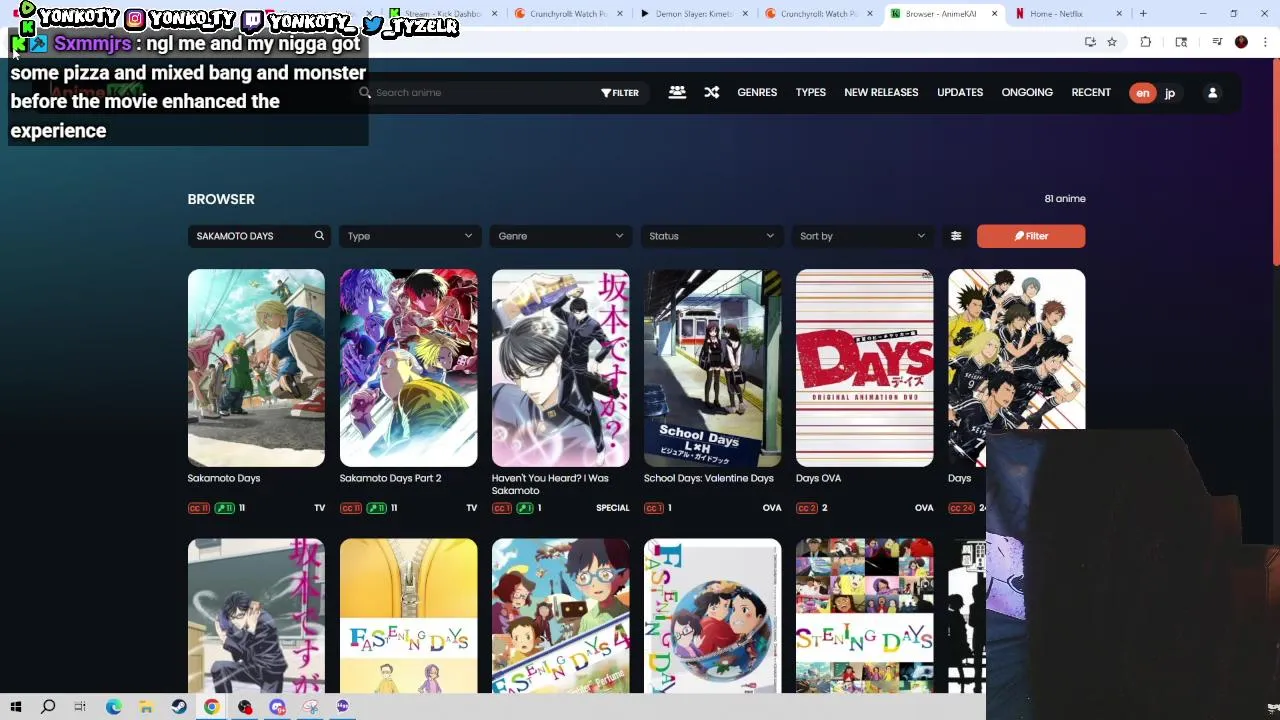
Task: Close the Home - Netflix tab
Action: [1118, 14]
